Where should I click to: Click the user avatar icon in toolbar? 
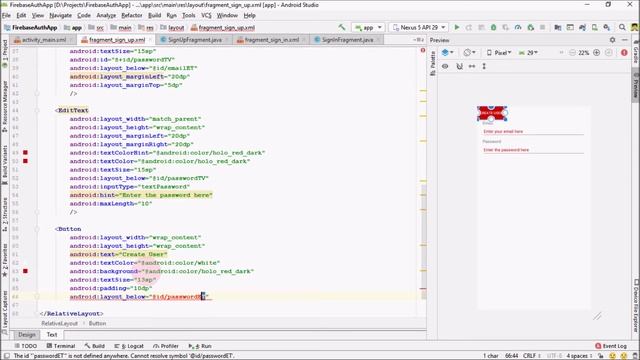click(634, 27)
